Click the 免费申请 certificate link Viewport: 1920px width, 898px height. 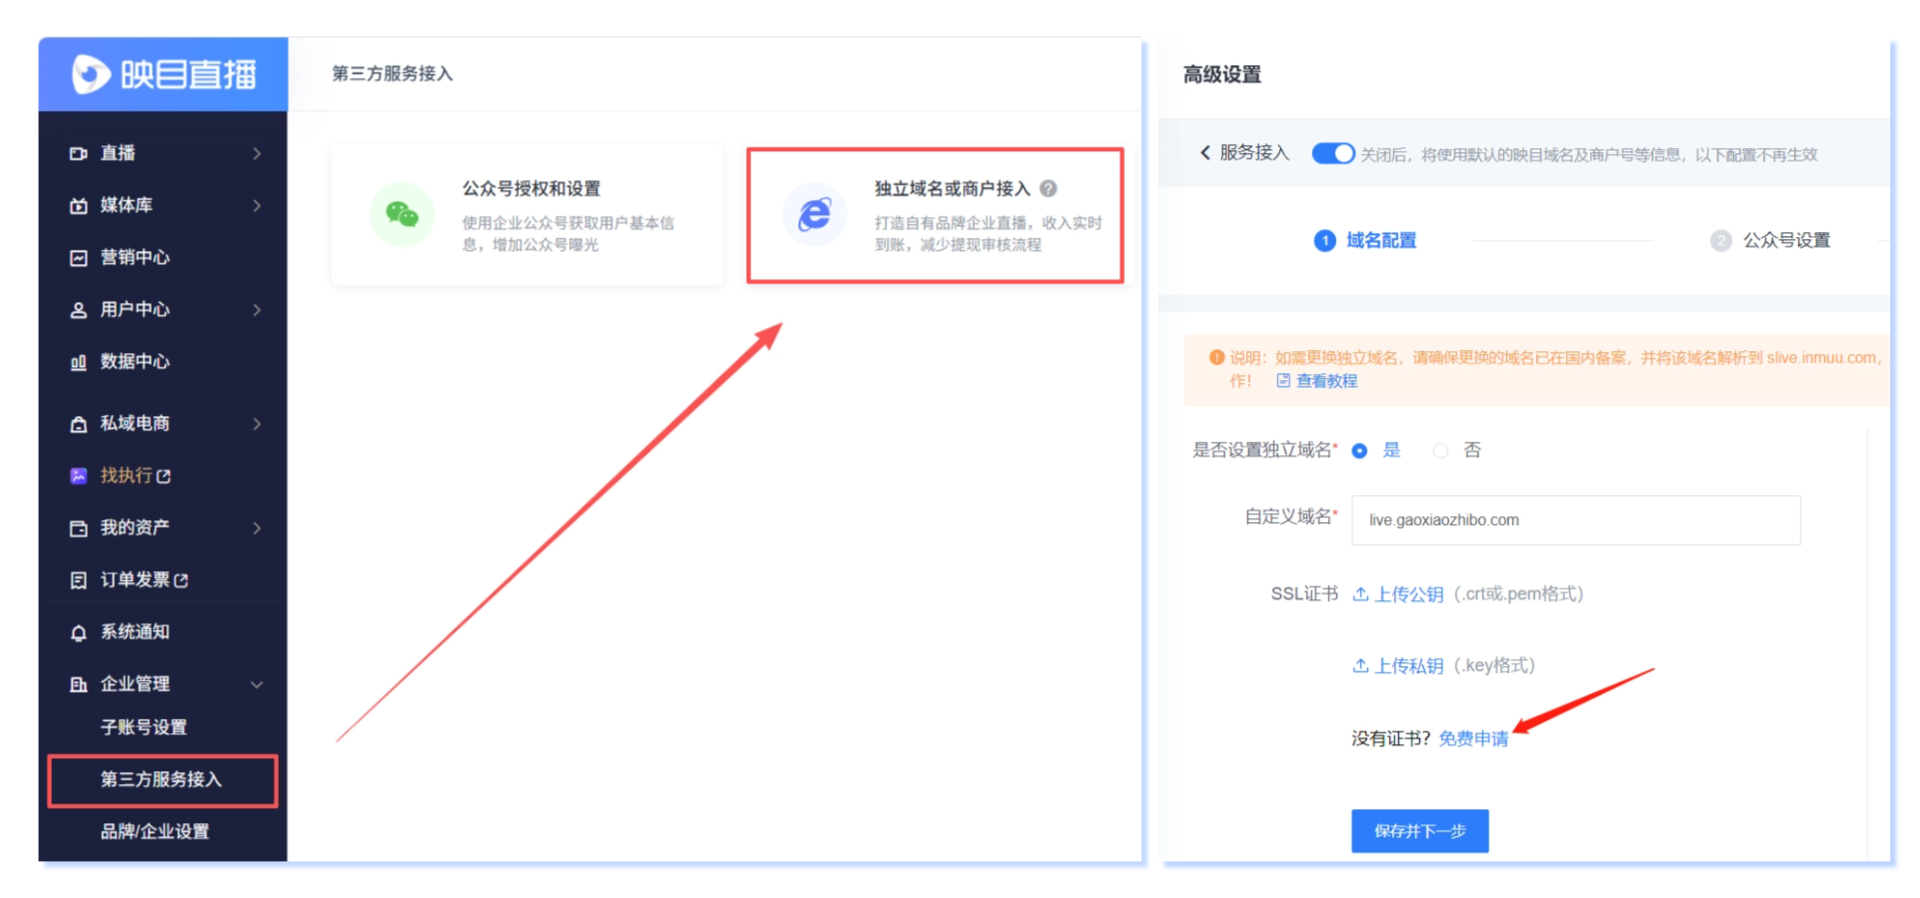(1473, 738)
